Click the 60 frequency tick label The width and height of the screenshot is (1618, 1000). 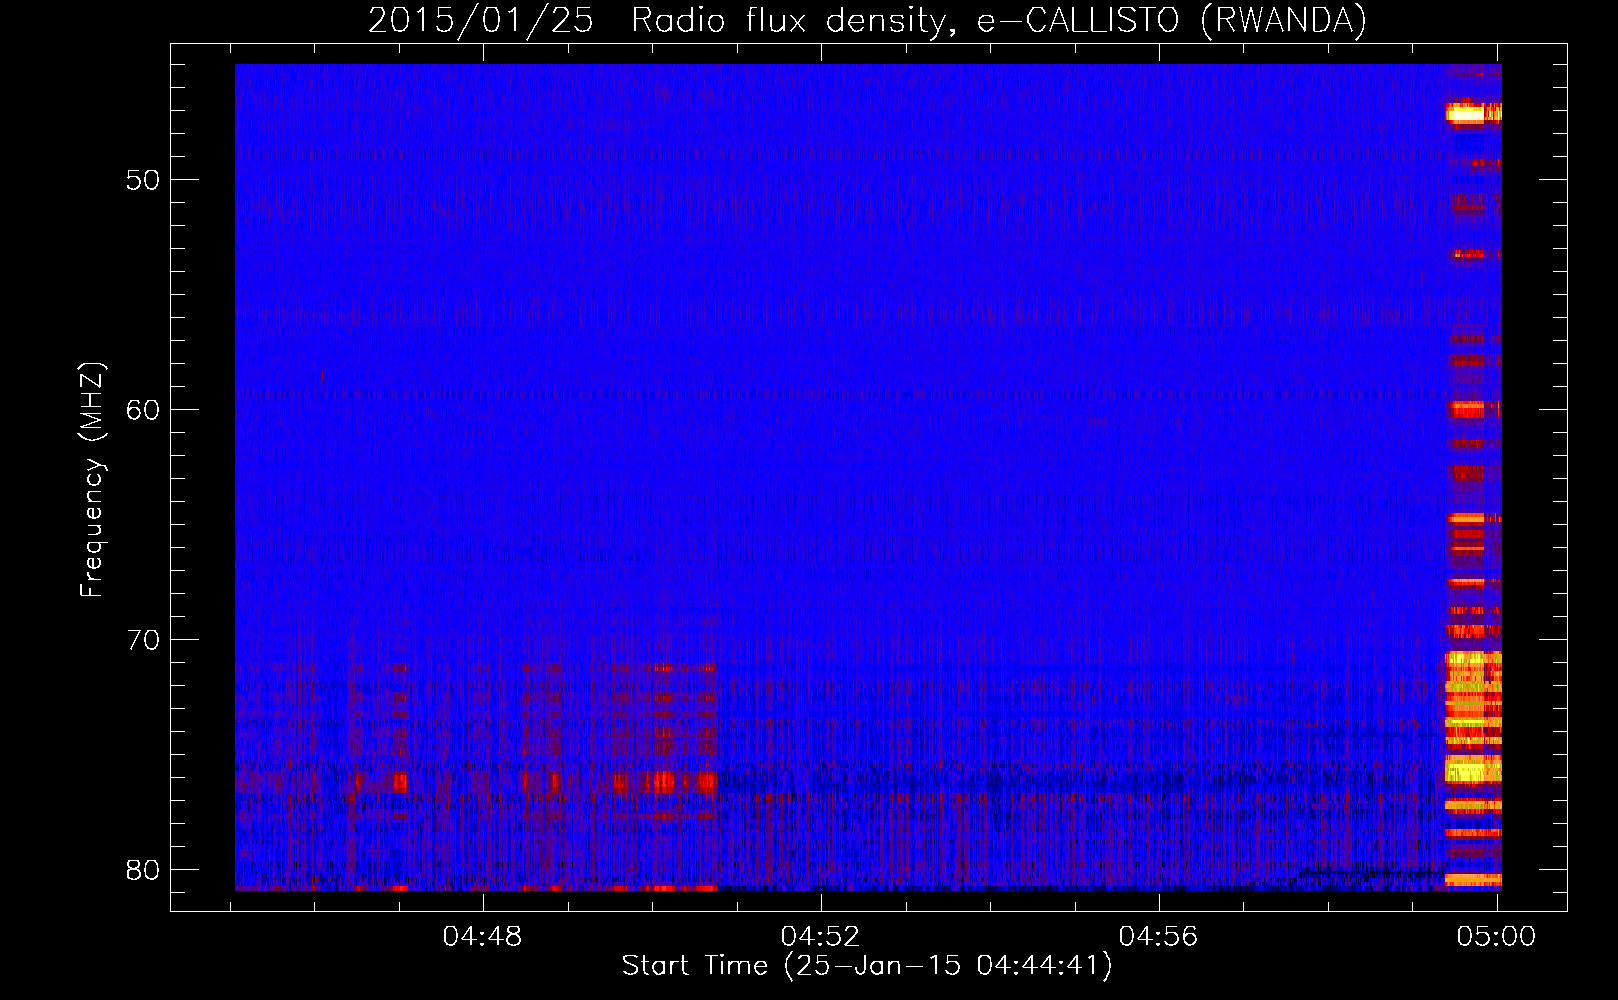click(x=143, y=410)
